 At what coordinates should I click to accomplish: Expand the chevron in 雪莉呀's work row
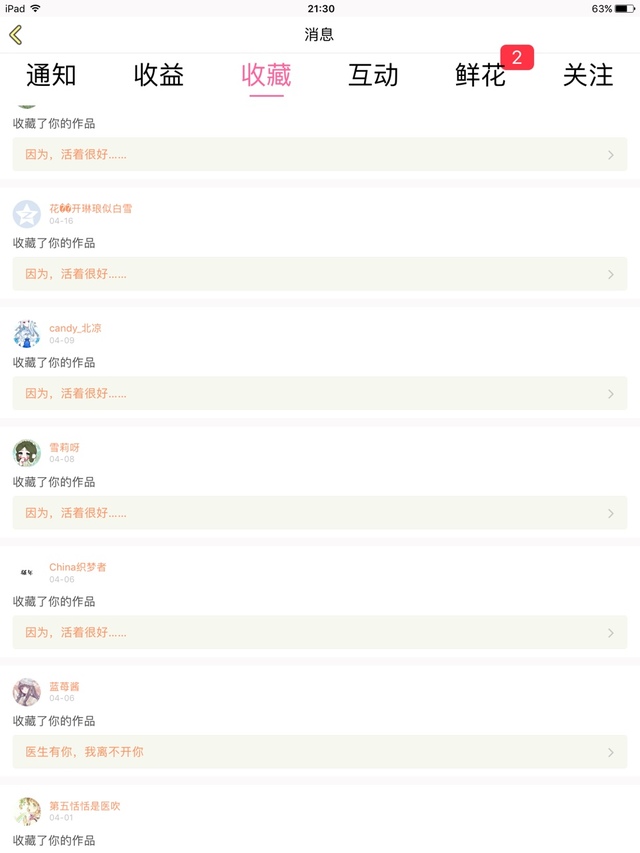coord(611,513)
